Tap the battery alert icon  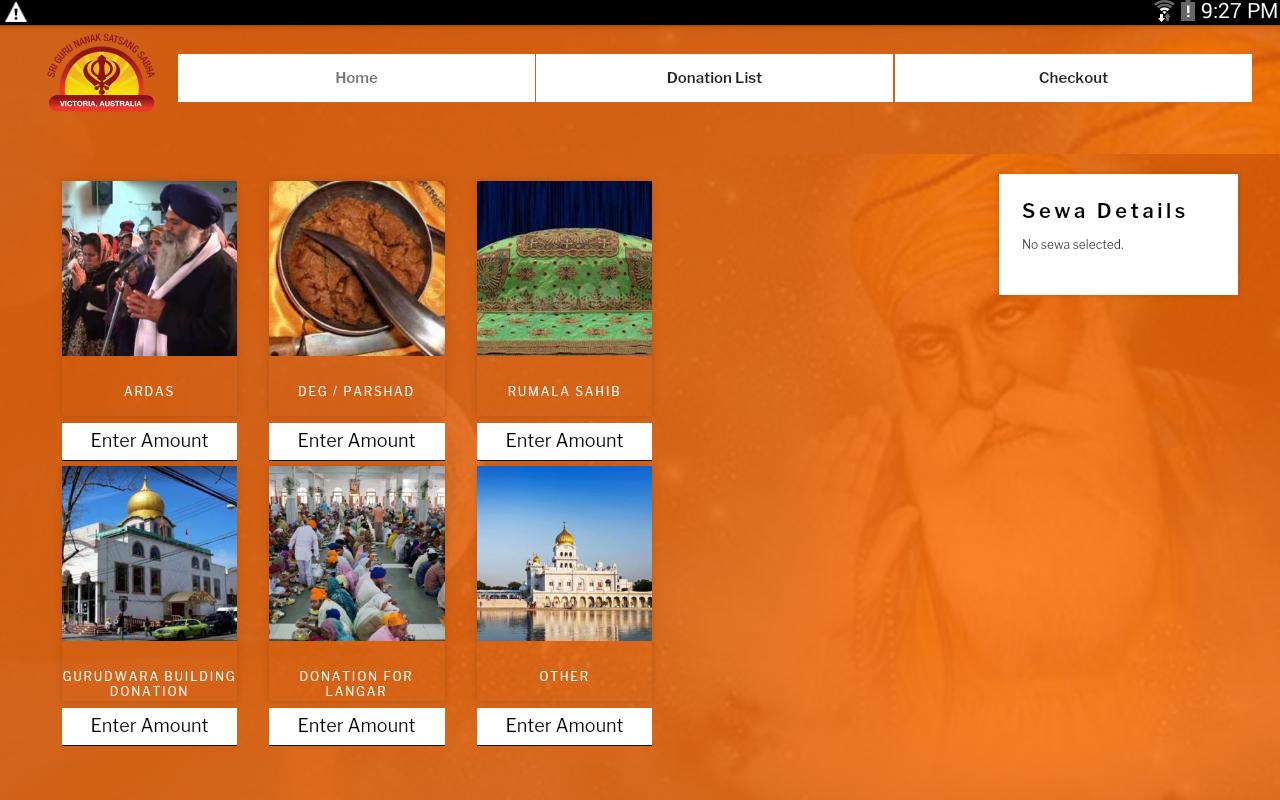tap(1187, 12)
